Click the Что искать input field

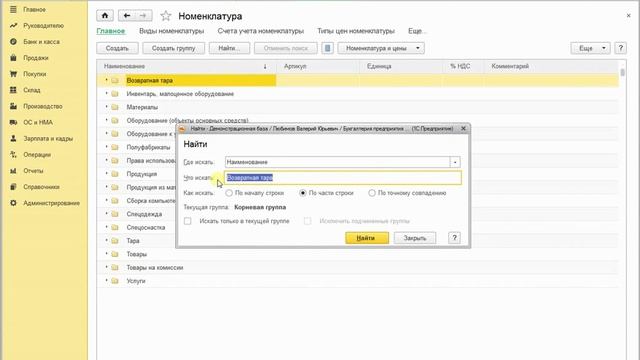click(343, 178)
